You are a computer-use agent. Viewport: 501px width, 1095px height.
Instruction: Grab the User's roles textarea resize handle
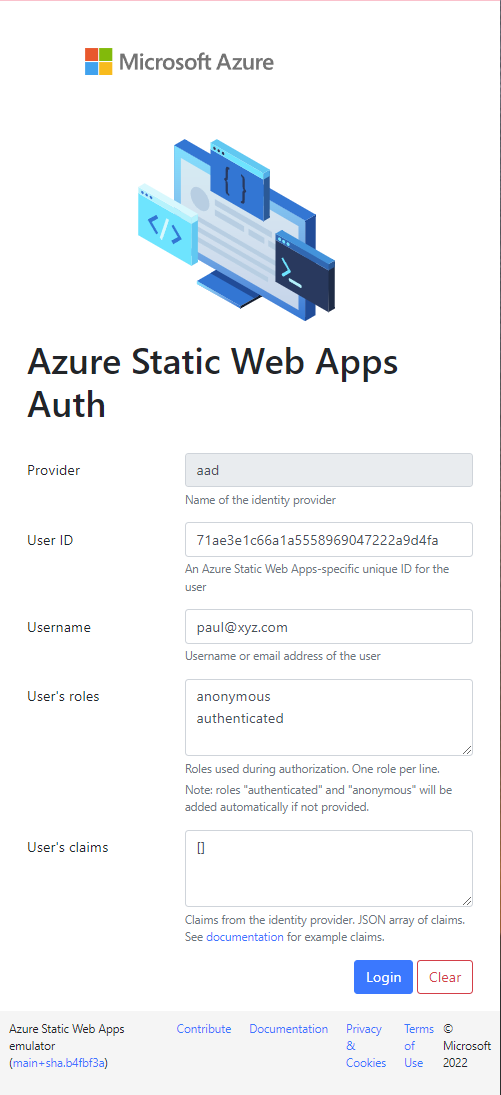[467, 749]
